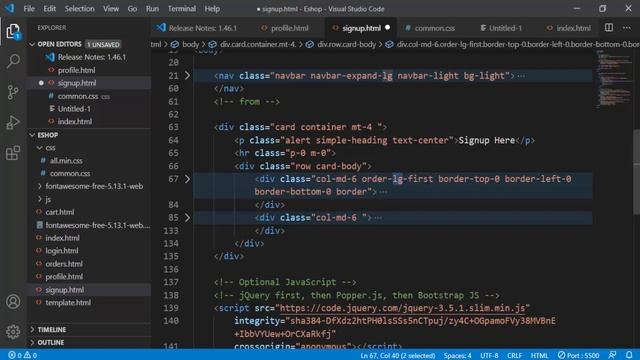Open the Selection menu
This screenshot has height=360, width=640.
coord(79,9)
